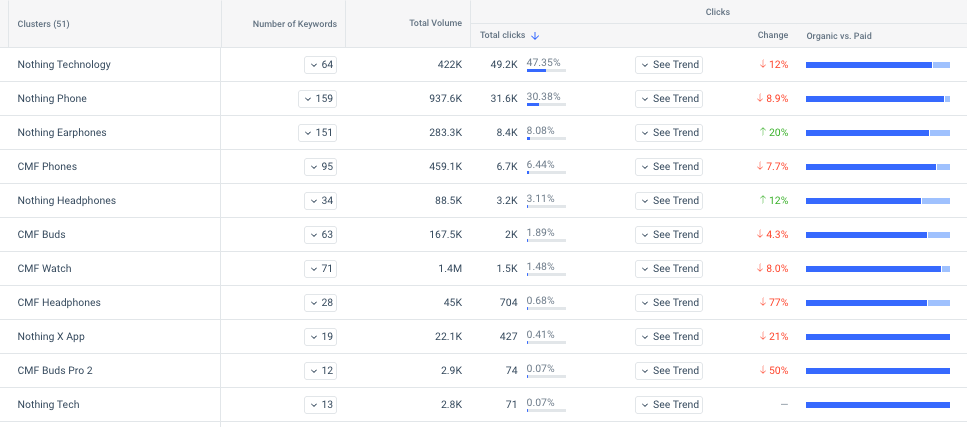Expand keywords dropdown for Nothing Earphones (151)
The image size is (967, 427).
pos(318,133)
